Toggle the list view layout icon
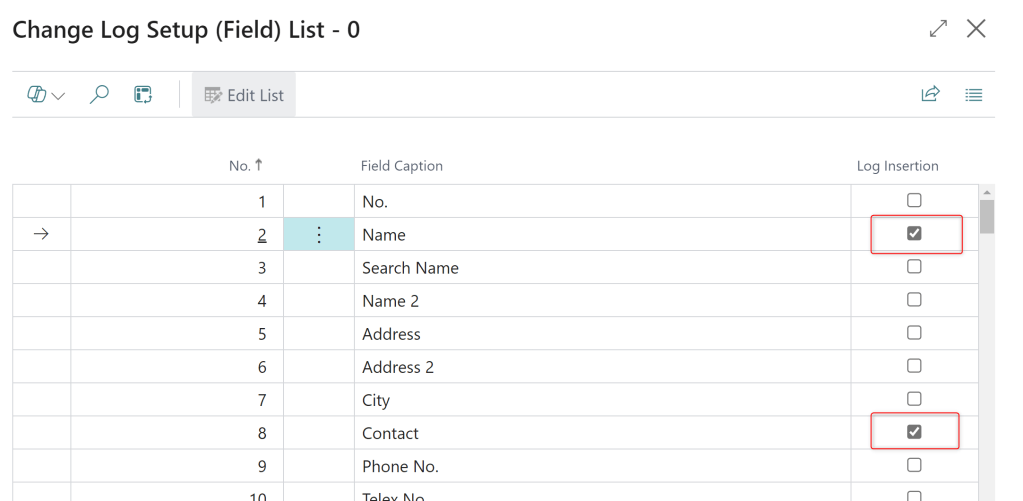The height and width of the screenshot is (501, 1023). [974, 95]
